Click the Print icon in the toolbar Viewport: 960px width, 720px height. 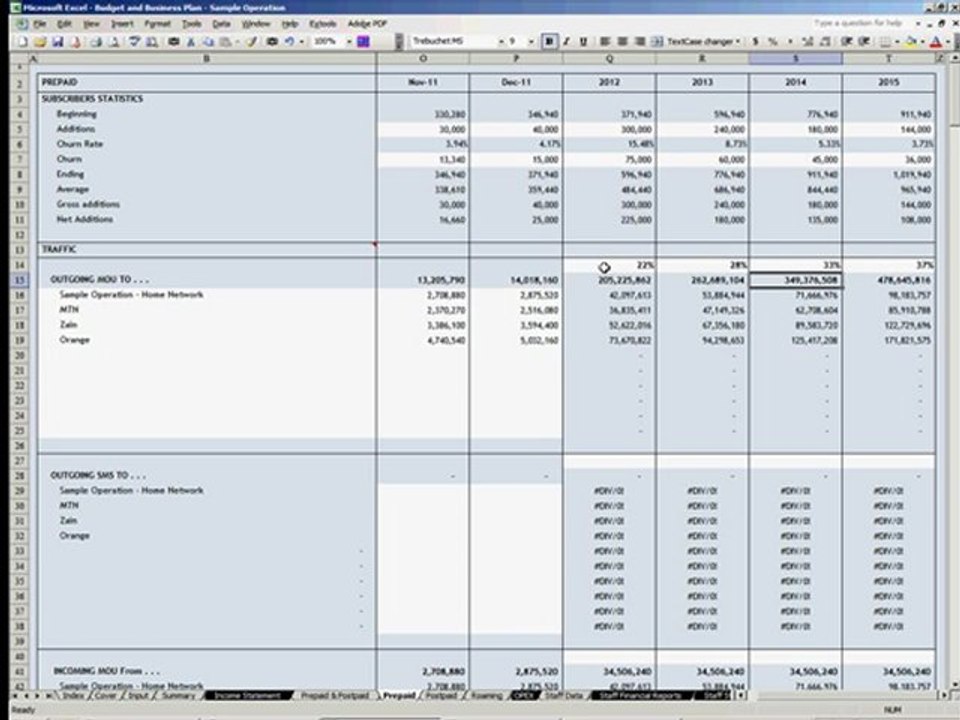pos(96,42)
